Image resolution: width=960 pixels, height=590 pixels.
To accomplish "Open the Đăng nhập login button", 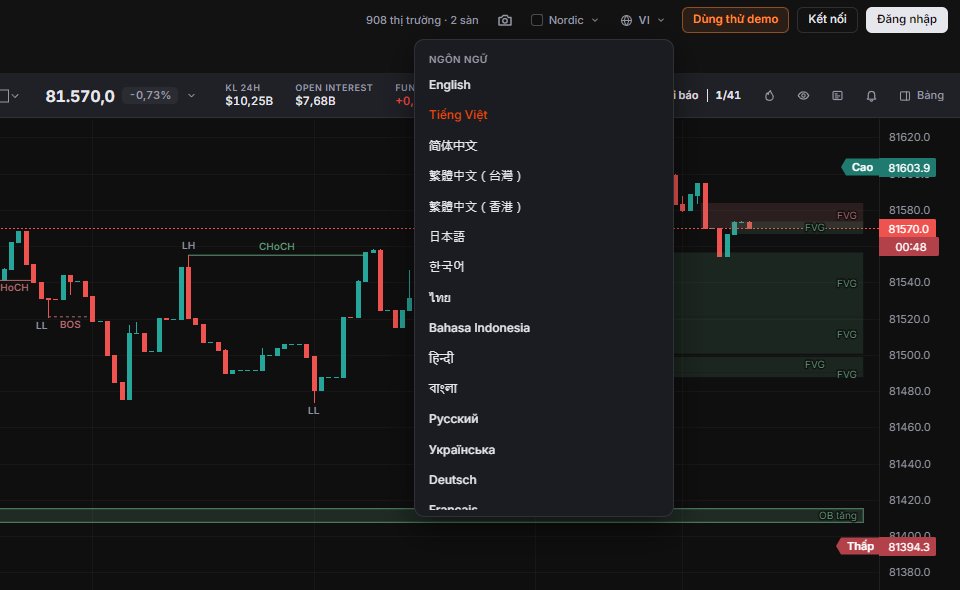I will point(907,20).
